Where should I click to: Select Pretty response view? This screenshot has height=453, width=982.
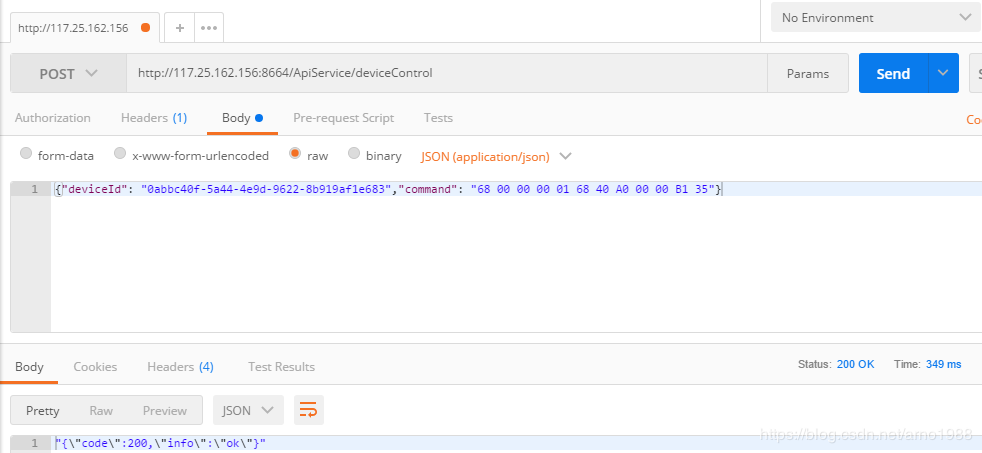click(43, 410)
